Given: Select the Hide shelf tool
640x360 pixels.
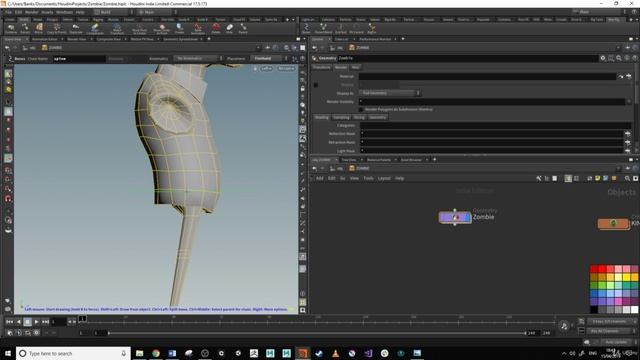Looking at the screenshot, I should click(x=229, y=29).
